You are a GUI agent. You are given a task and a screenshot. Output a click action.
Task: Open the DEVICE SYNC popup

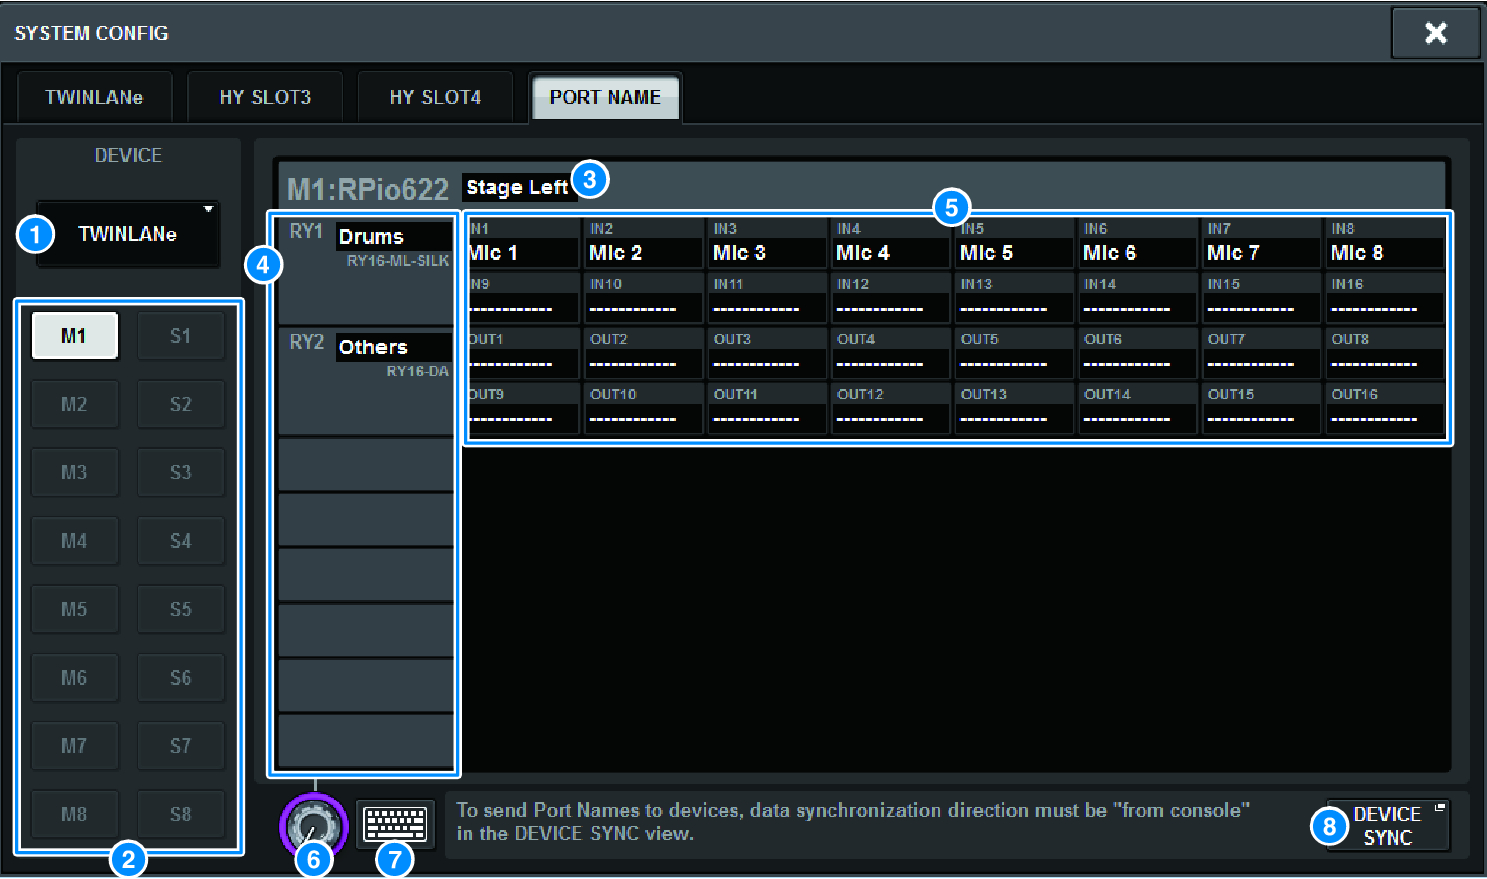coord(1387,826)
